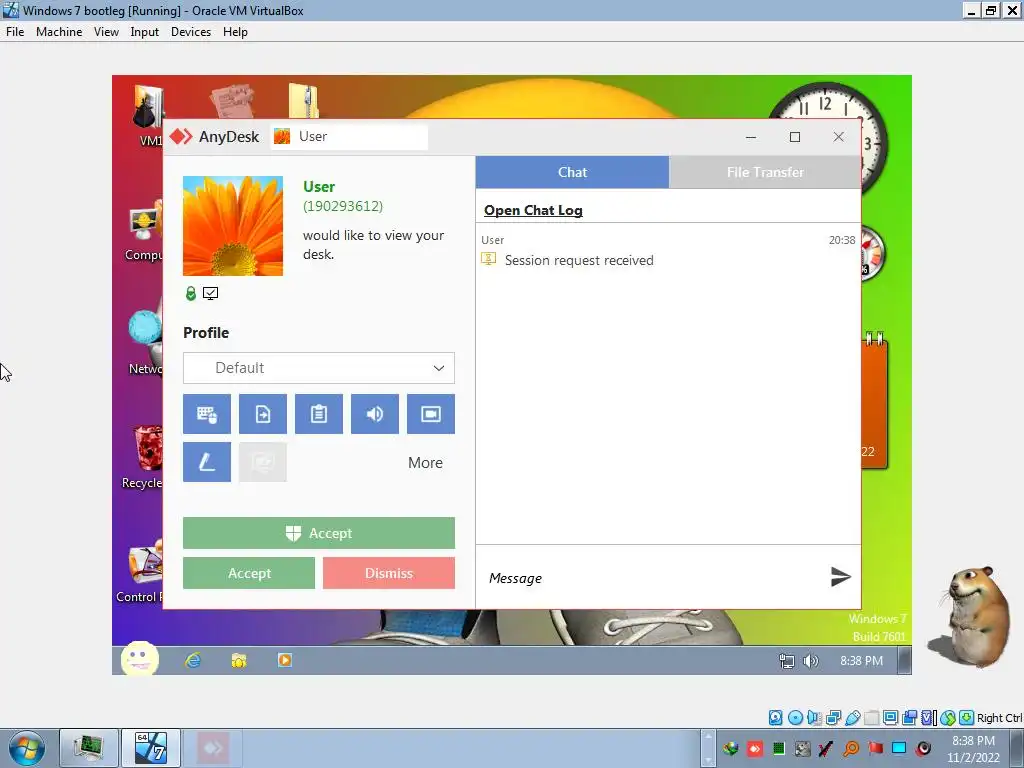
Task: Click VirtualBox network adapters status icon
Action: [833, 718]
